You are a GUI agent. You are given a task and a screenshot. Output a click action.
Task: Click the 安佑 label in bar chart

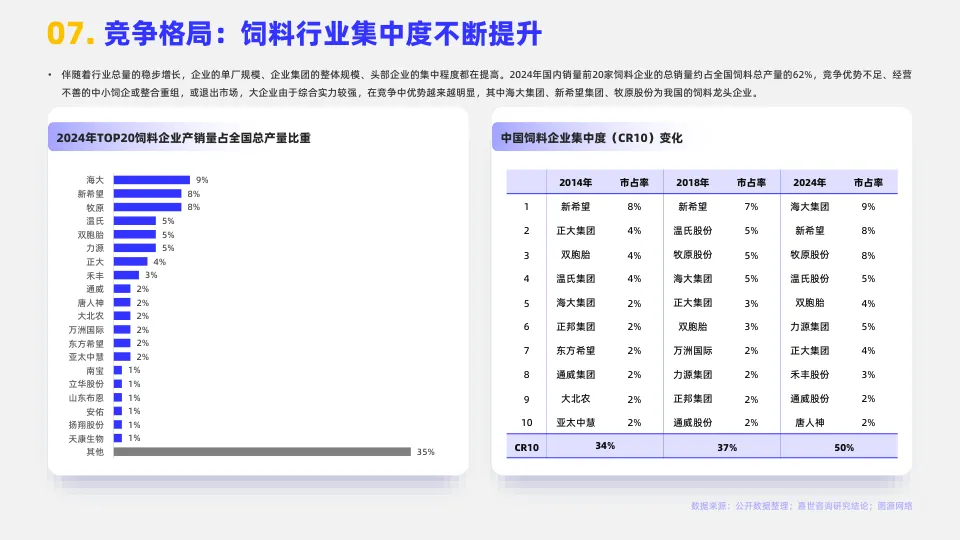pos(95,411)
